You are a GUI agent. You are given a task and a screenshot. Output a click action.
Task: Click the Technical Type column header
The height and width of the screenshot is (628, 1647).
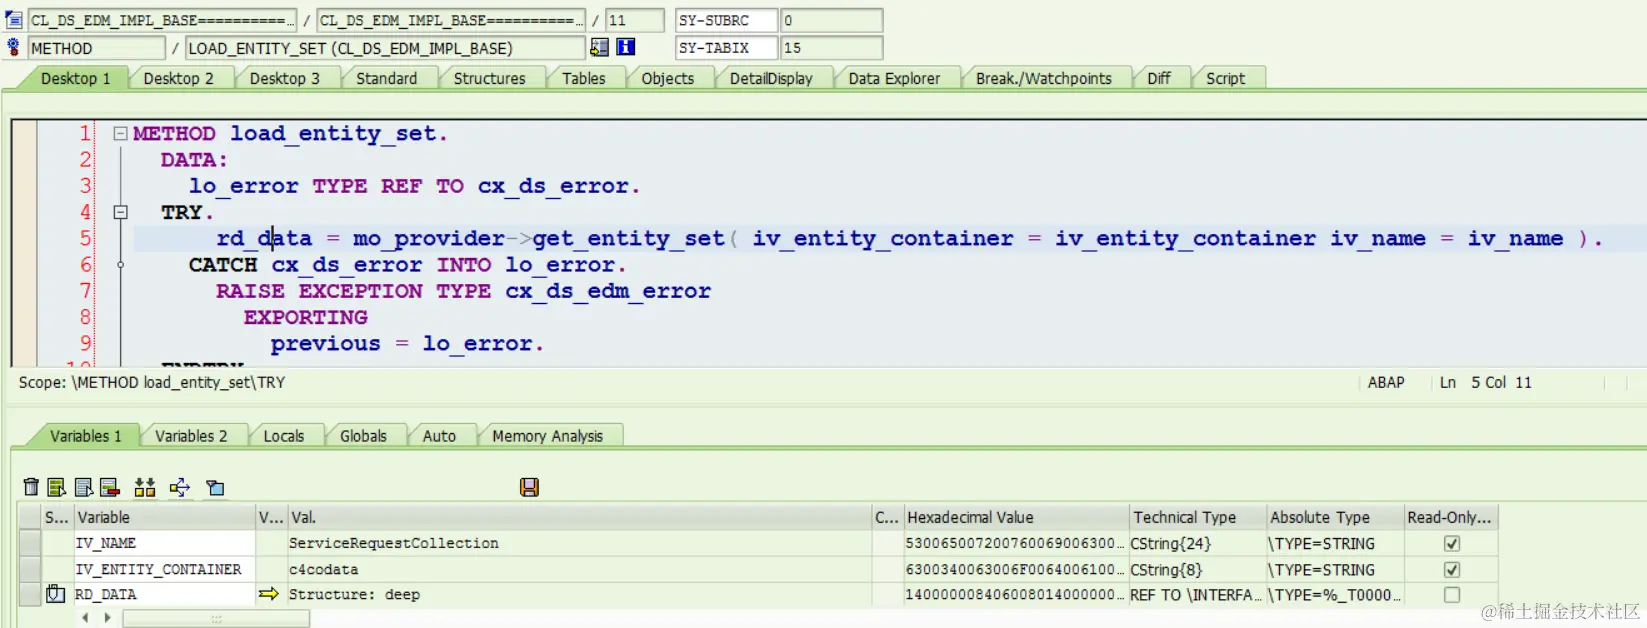pyautogui.click(x=1197, y=517)
